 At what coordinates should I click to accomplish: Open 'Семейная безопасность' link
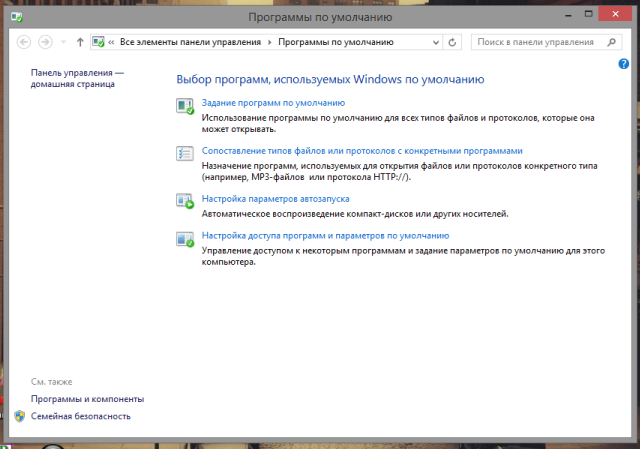(81, 416)
